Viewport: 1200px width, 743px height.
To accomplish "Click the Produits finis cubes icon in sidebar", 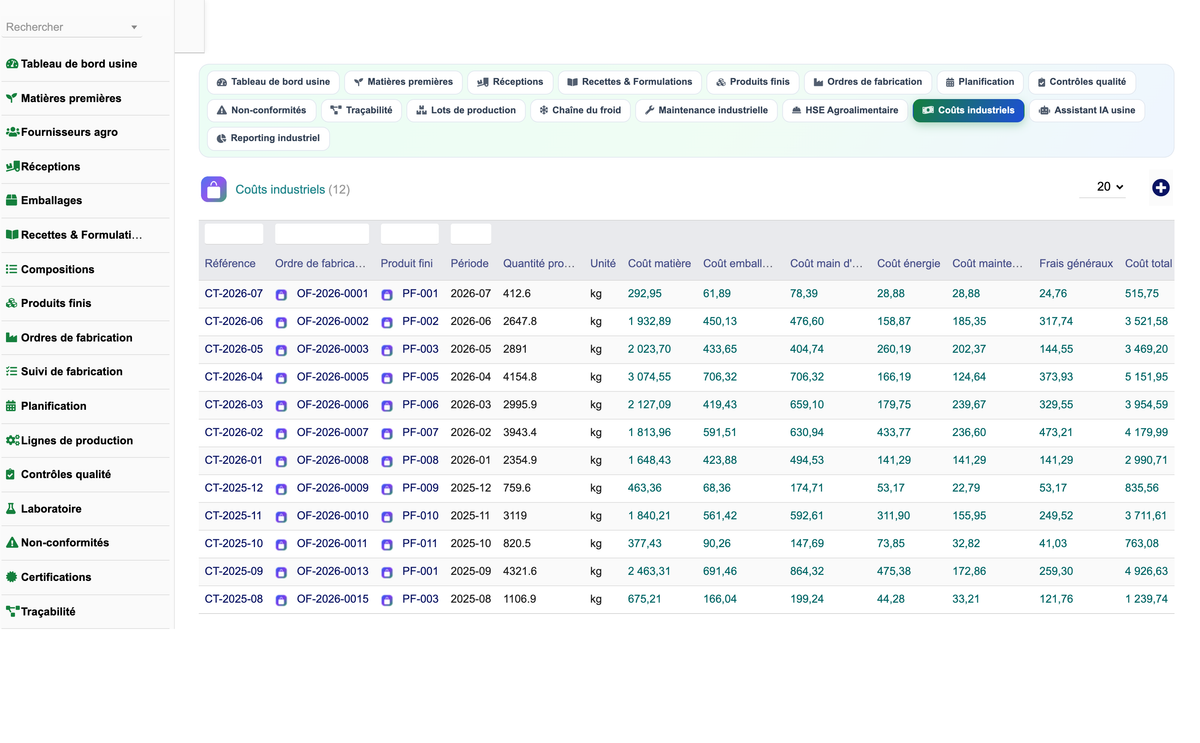I will point(12,303).
